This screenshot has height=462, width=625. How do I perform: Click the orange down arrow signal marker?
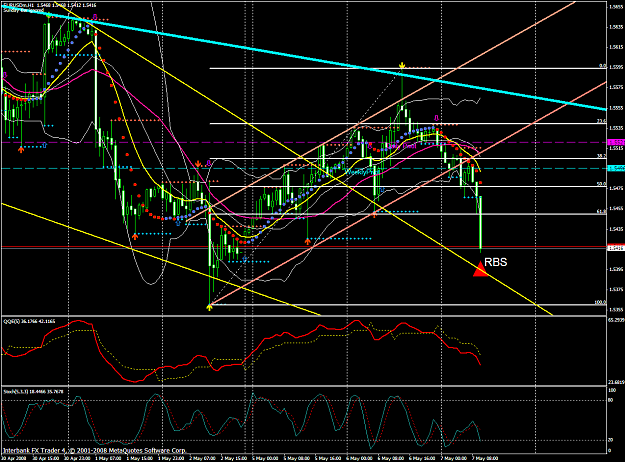198,163
